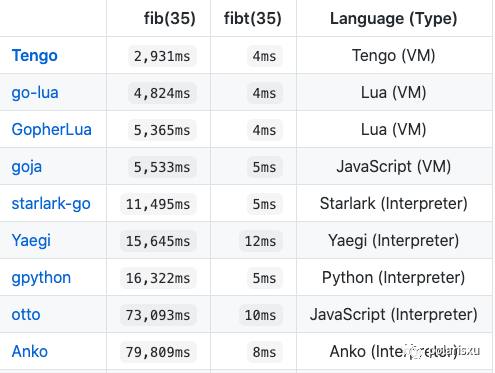The width and height of the screenshot is (495, 373).
Task: Select the JavaScript (VM) cell
Action: coord(394,167)
